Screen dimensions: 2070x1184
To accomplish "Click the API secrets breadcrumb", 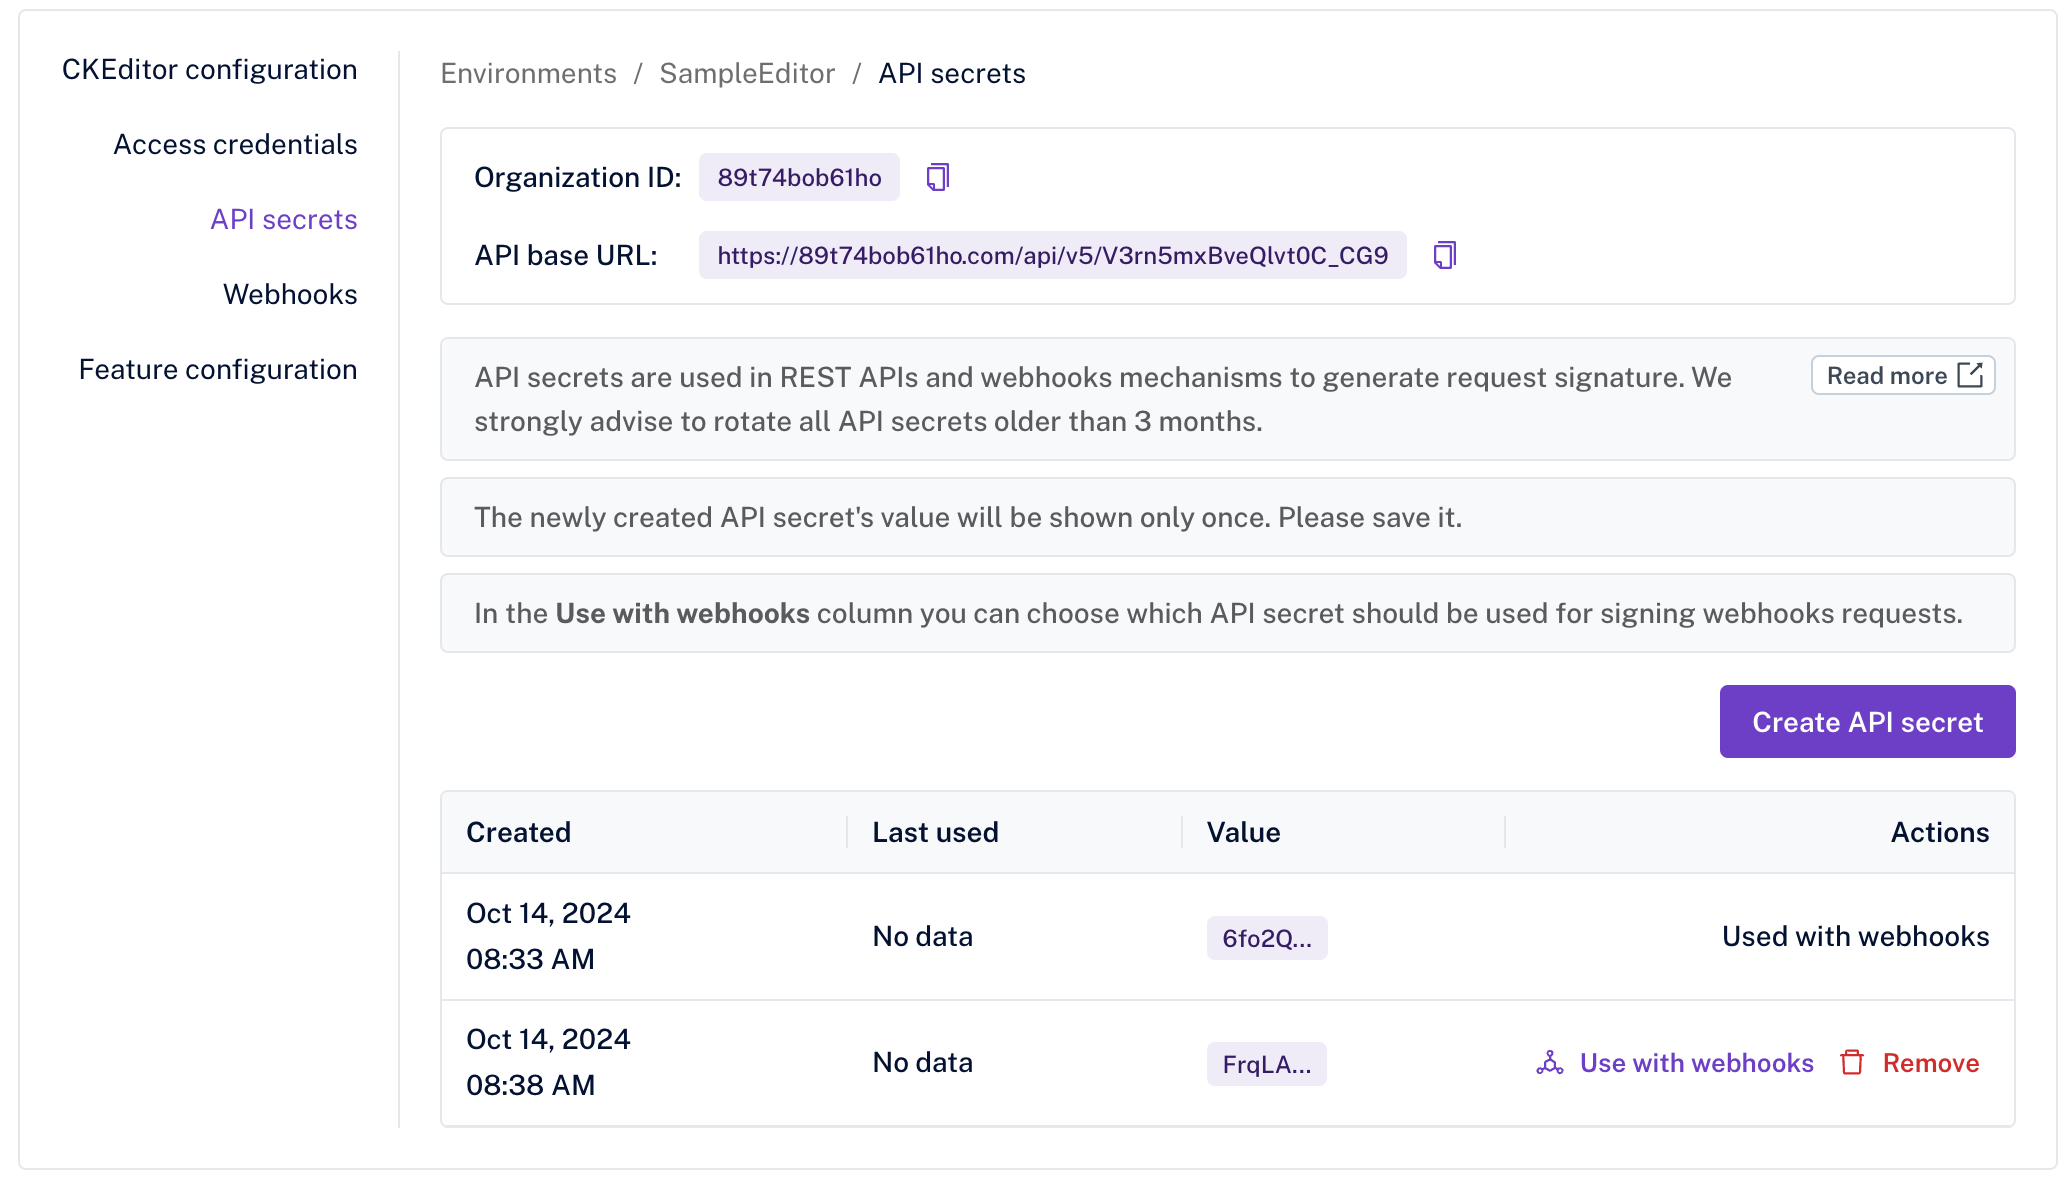I will pos(952,73).
